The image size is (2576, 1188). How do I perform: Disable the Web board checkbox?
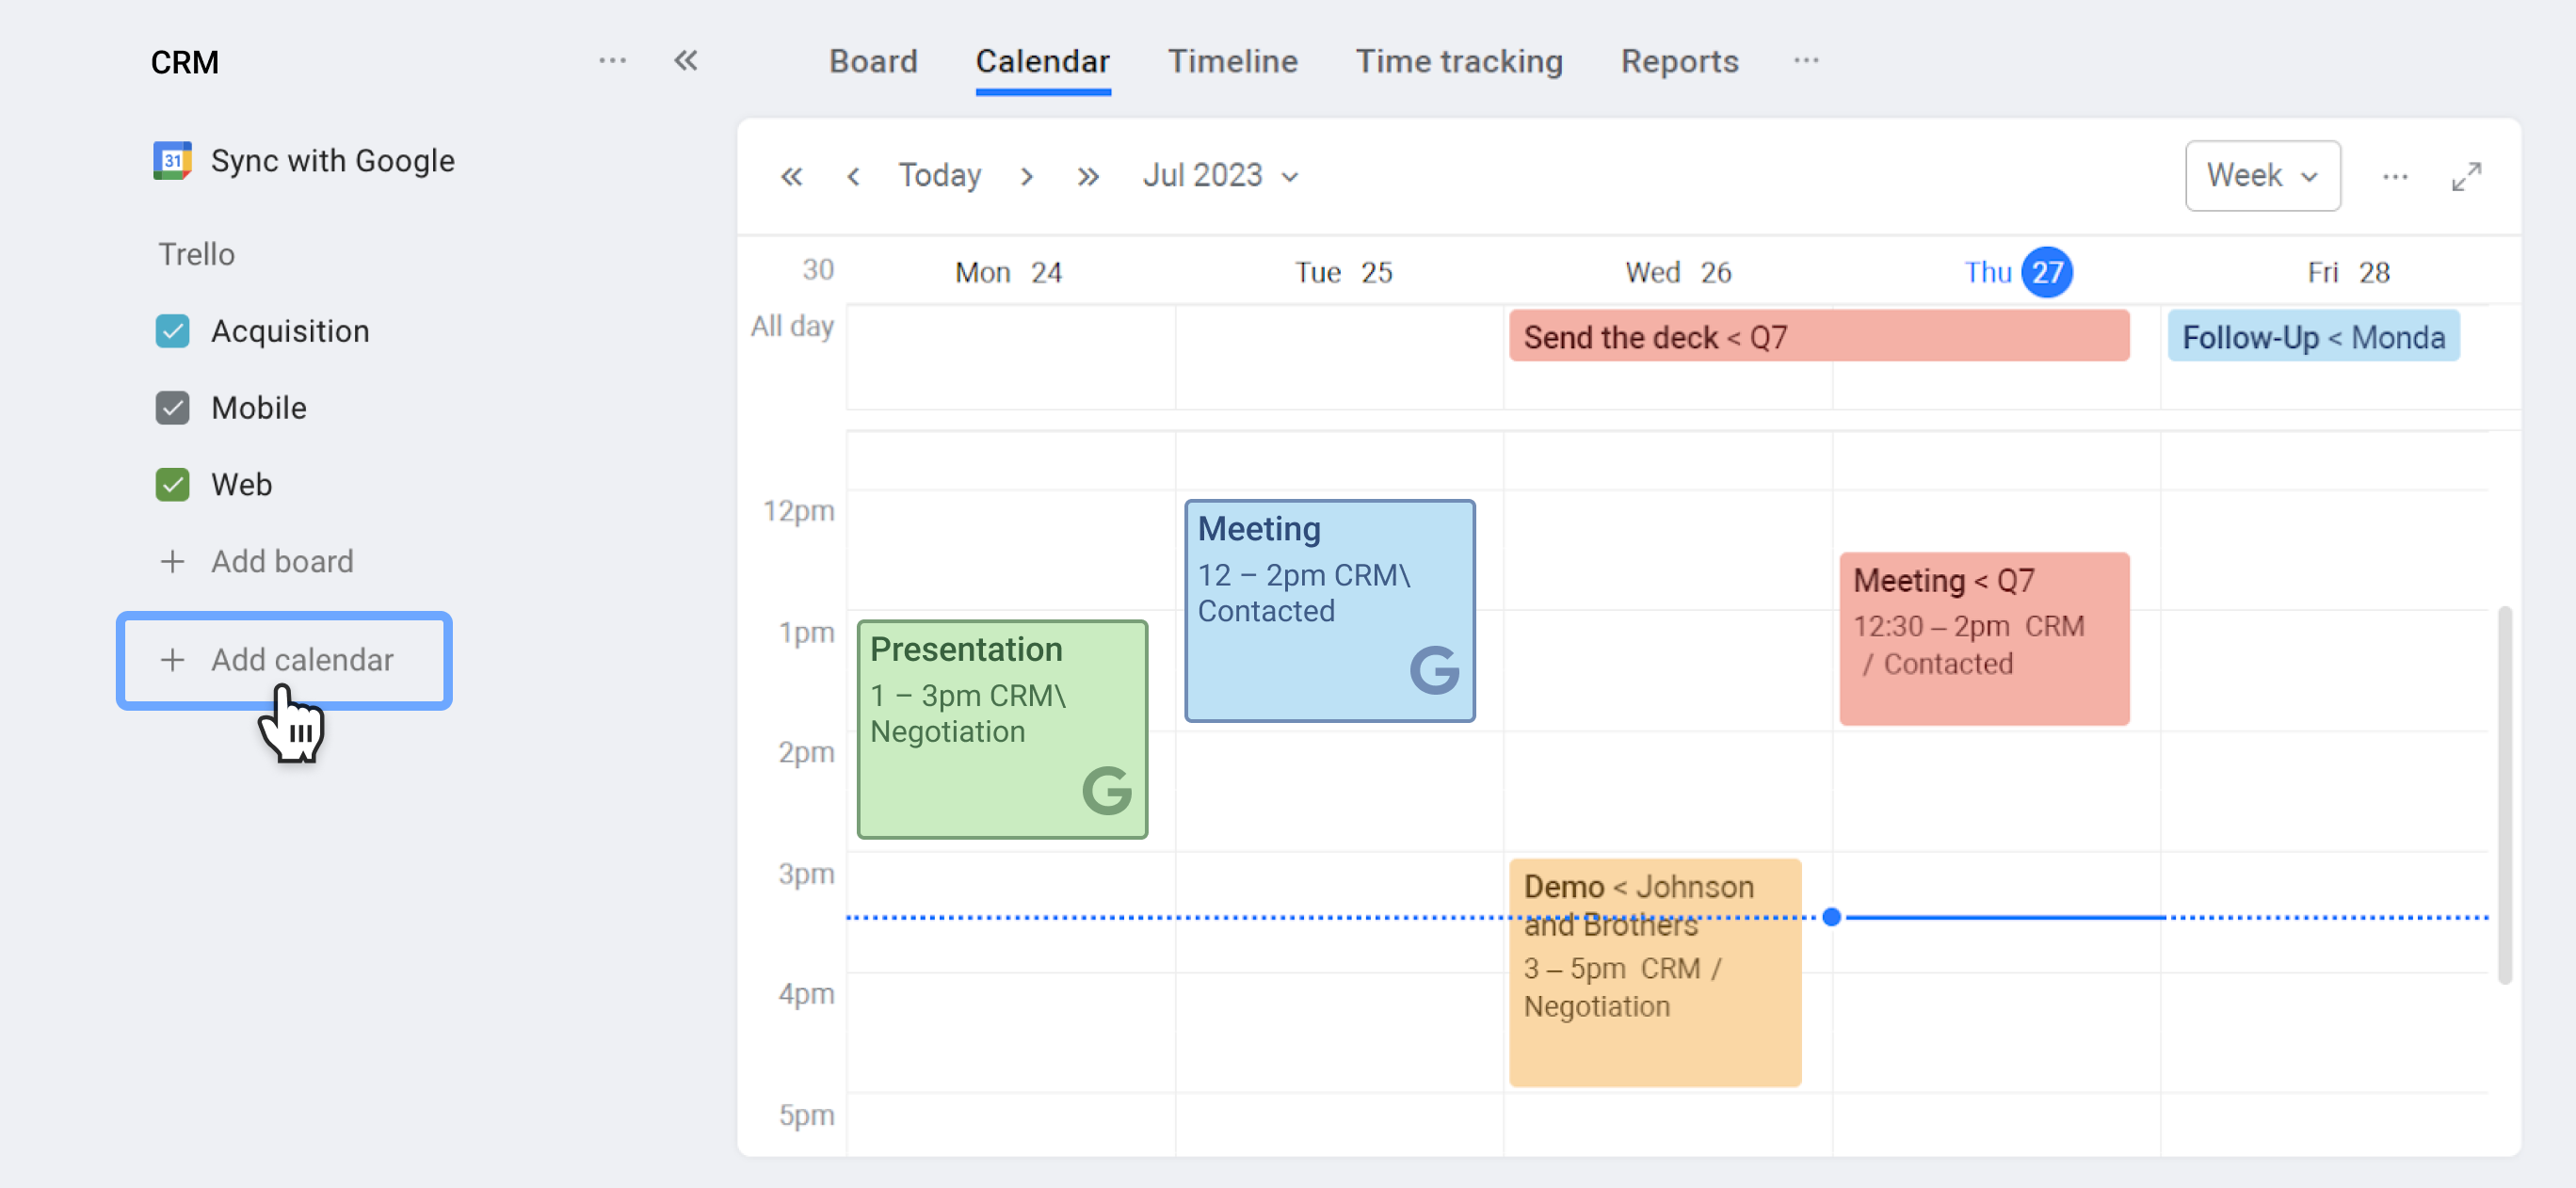click(172, 485)
